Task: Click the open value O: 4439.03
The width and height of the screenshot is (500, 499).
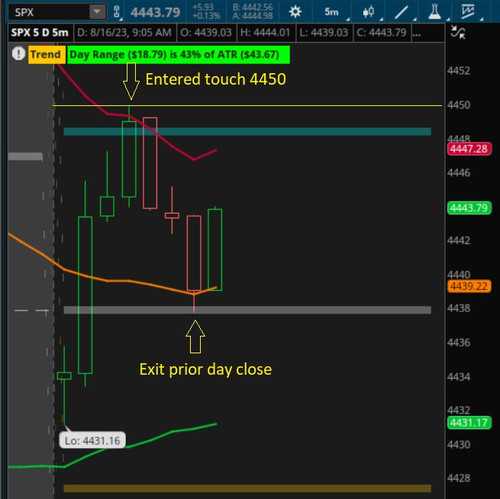Action: click(x=206, y=33)
